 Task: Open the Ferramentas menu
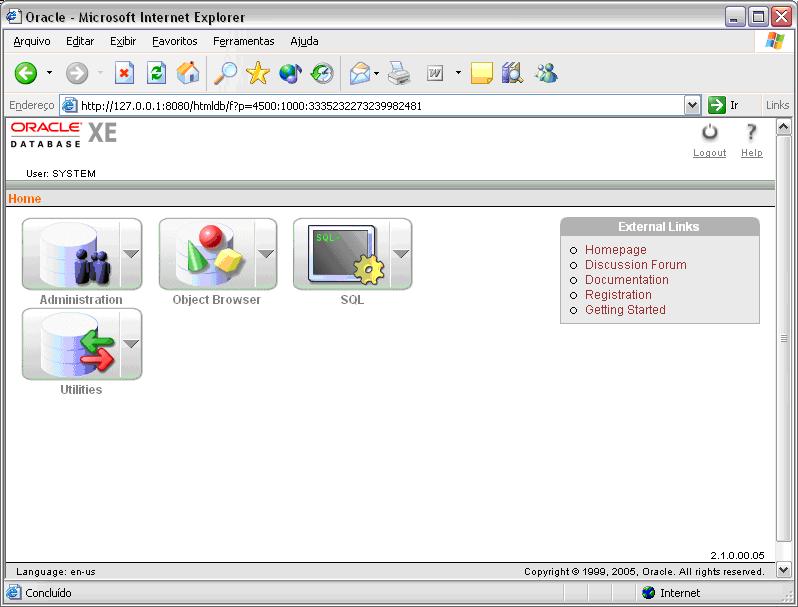tap(243, 41)
